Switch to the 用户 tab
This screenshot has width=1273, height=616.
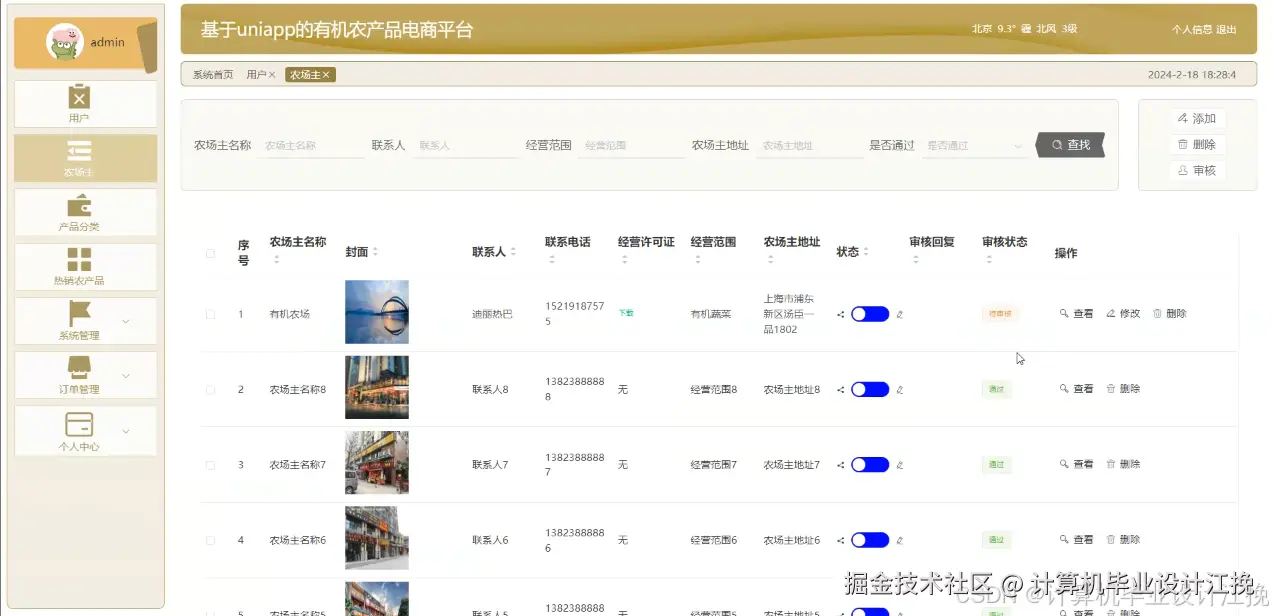point(256,75)
